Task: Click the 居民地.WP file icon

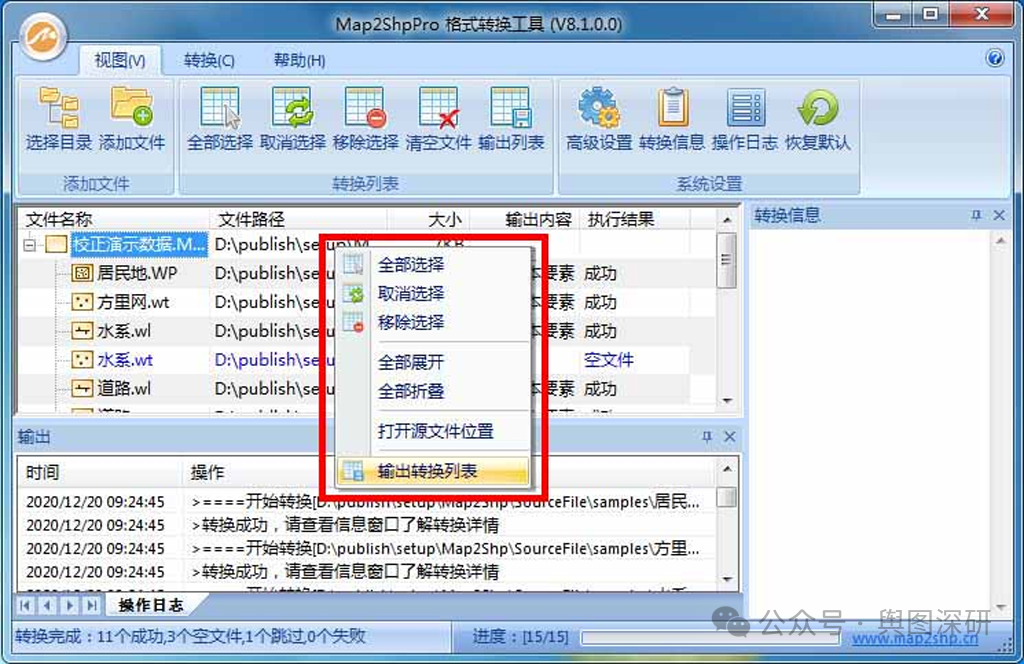Action: coord(82,273)
